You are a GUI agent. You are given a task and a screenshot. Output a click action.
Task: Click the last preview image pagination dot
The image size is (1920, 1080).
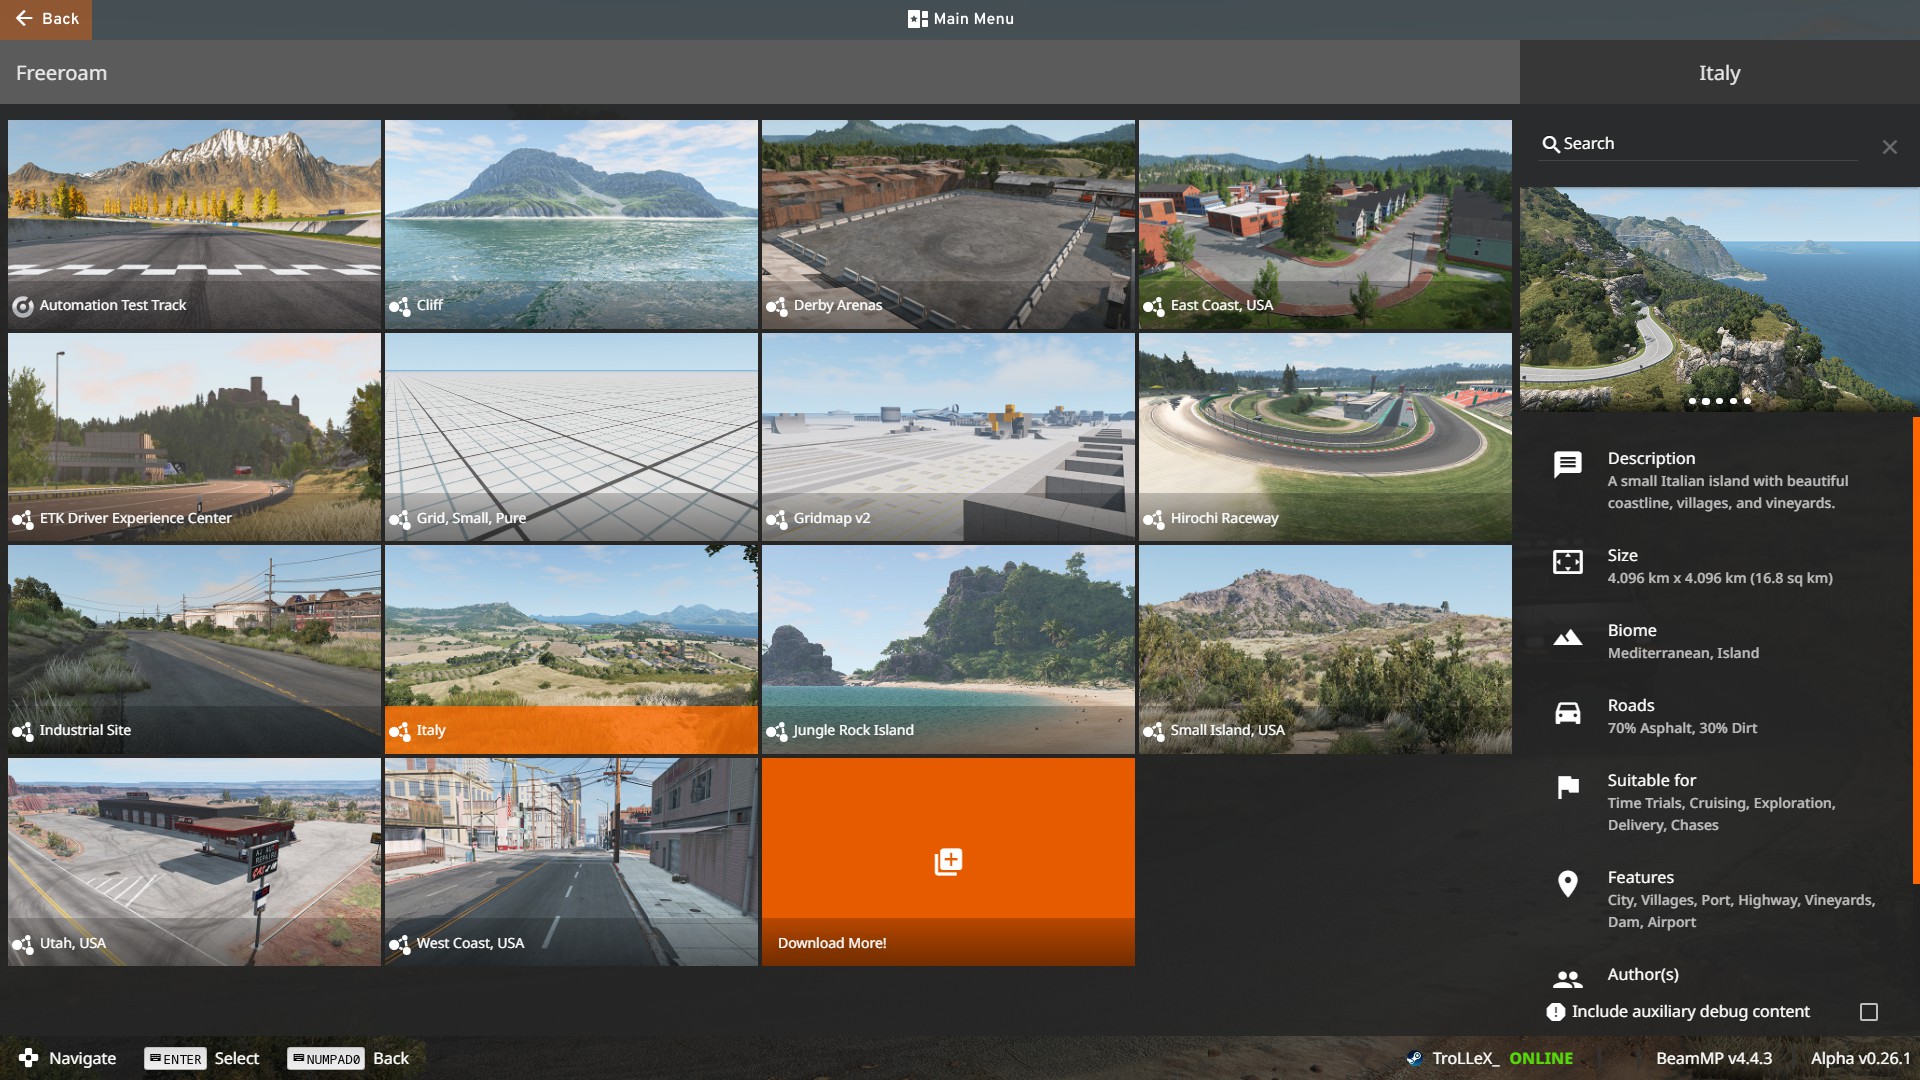coord(1747,401)
